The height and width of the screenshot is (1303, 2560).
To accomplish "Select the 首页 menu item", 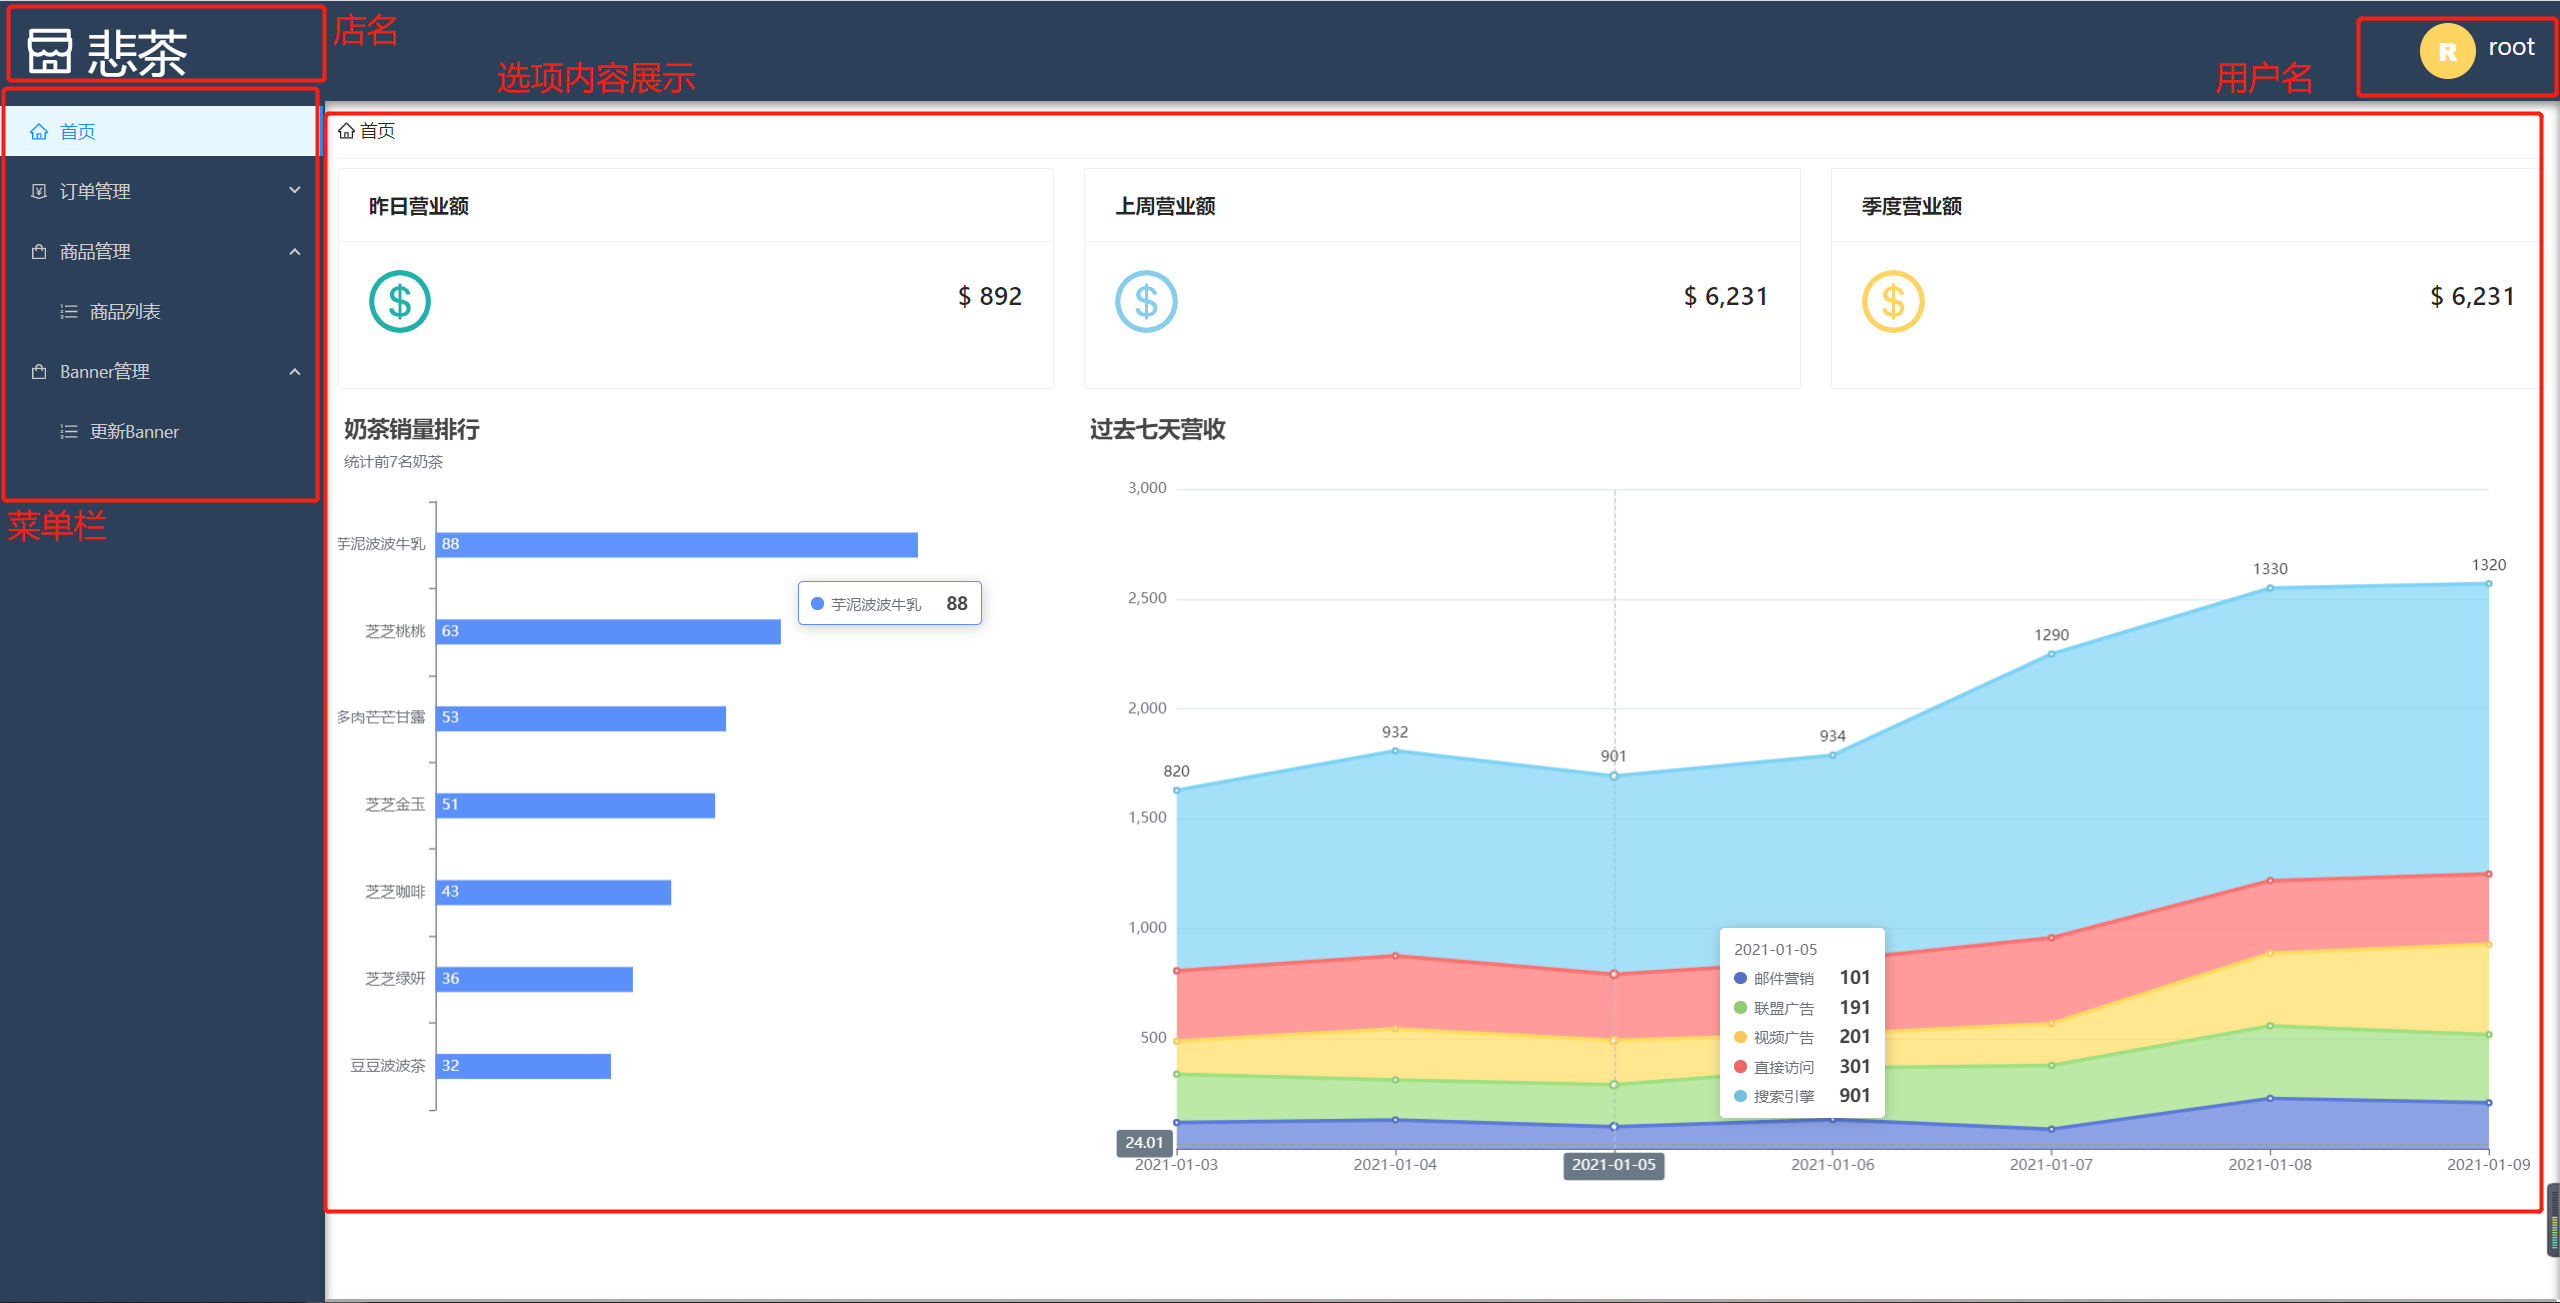I will coord(161,131).
